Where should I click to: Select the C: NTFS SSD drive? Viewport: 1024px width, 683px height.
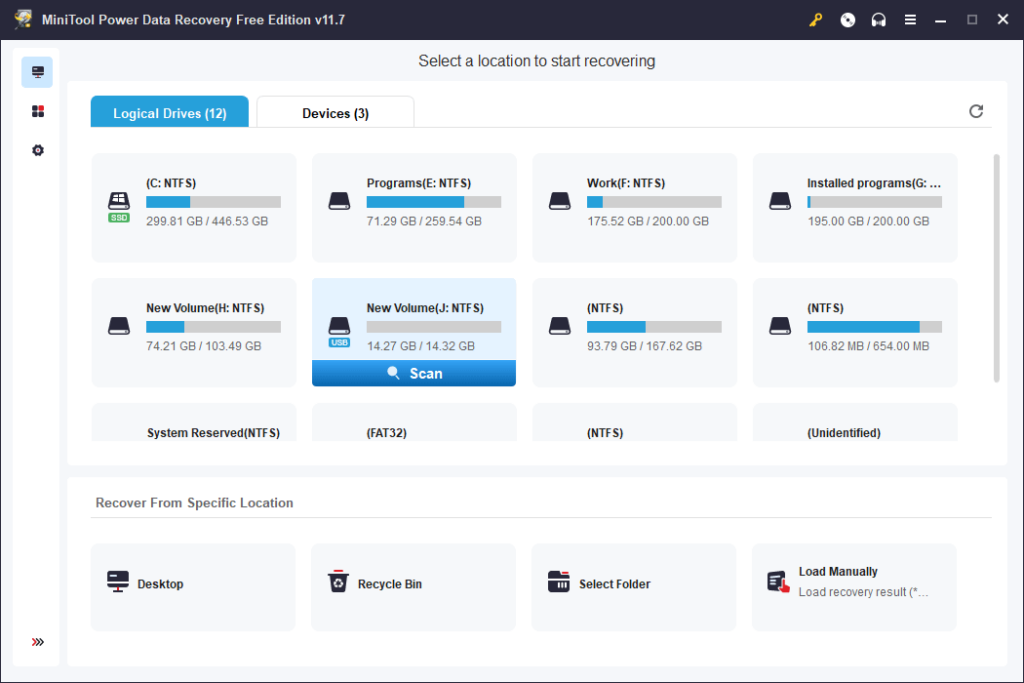click(x=194, y=207)
